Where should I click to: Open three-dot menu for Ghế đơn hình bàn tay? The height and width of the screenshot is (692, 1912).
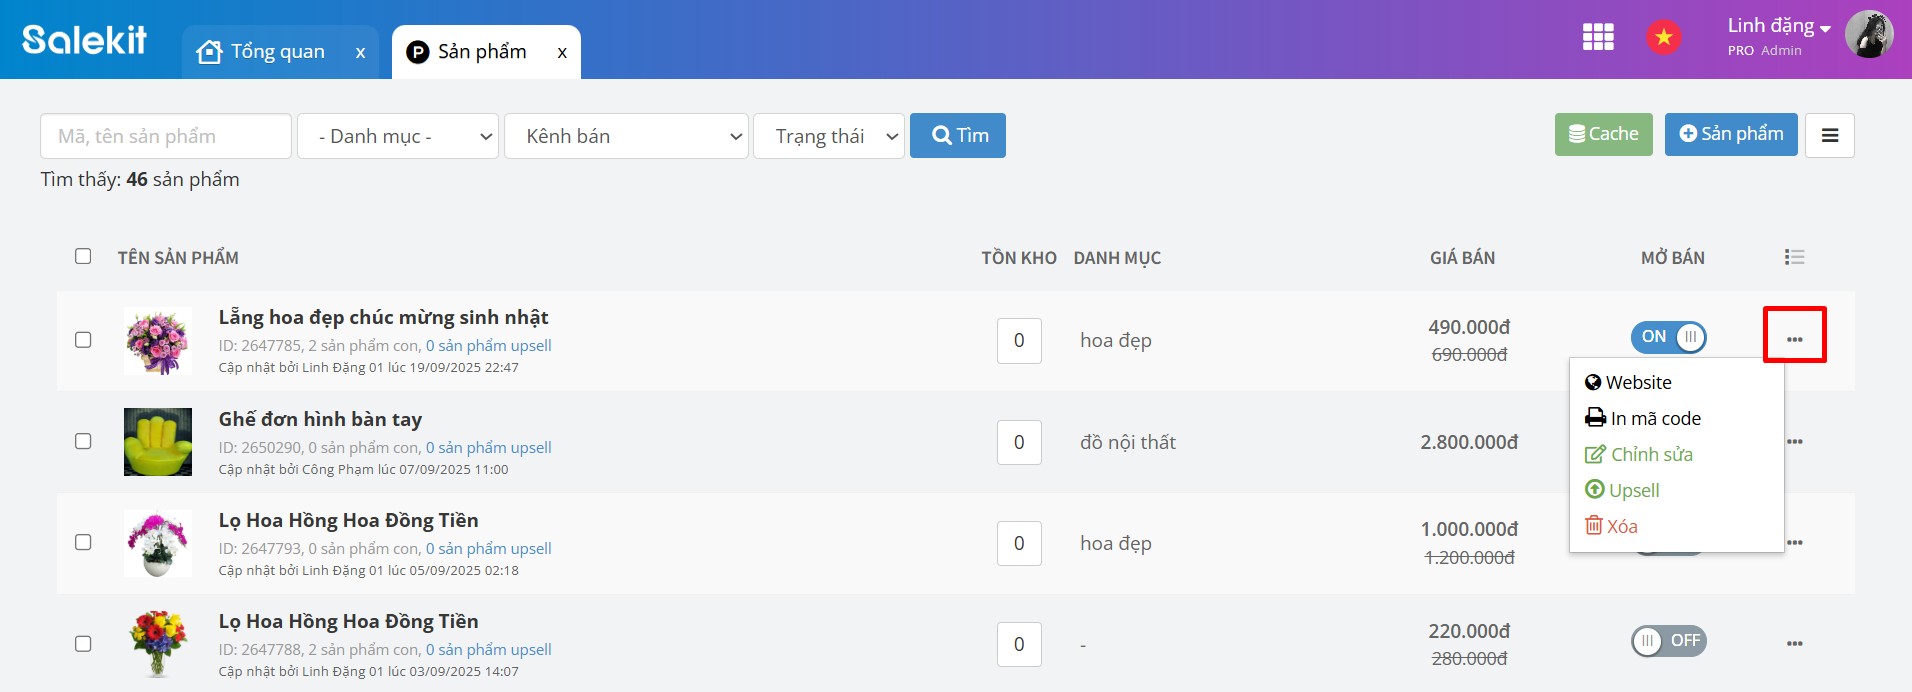(x=1795, y=442)
